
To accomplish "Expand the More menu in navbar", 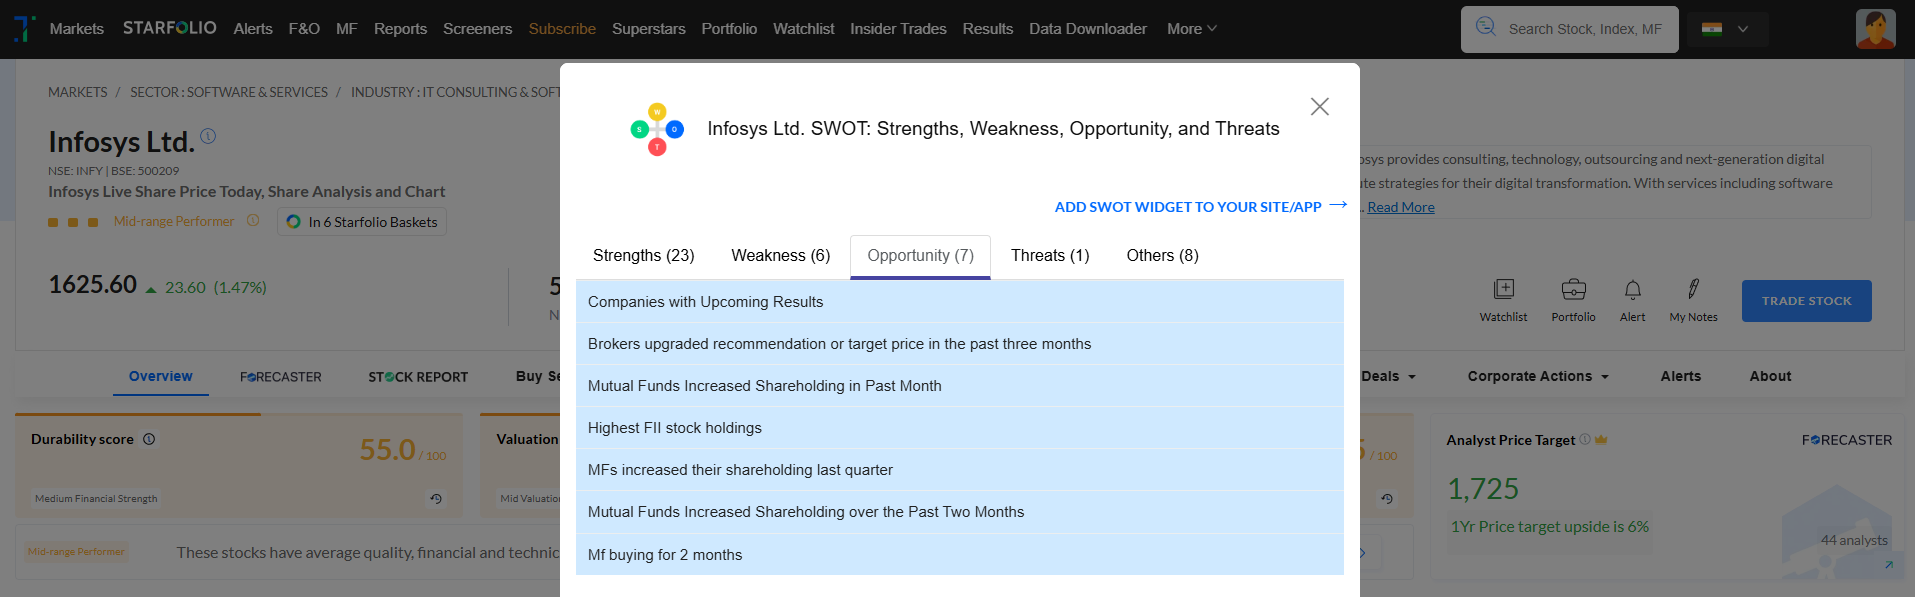I will pyautogui.click(x=1191, y=29).
